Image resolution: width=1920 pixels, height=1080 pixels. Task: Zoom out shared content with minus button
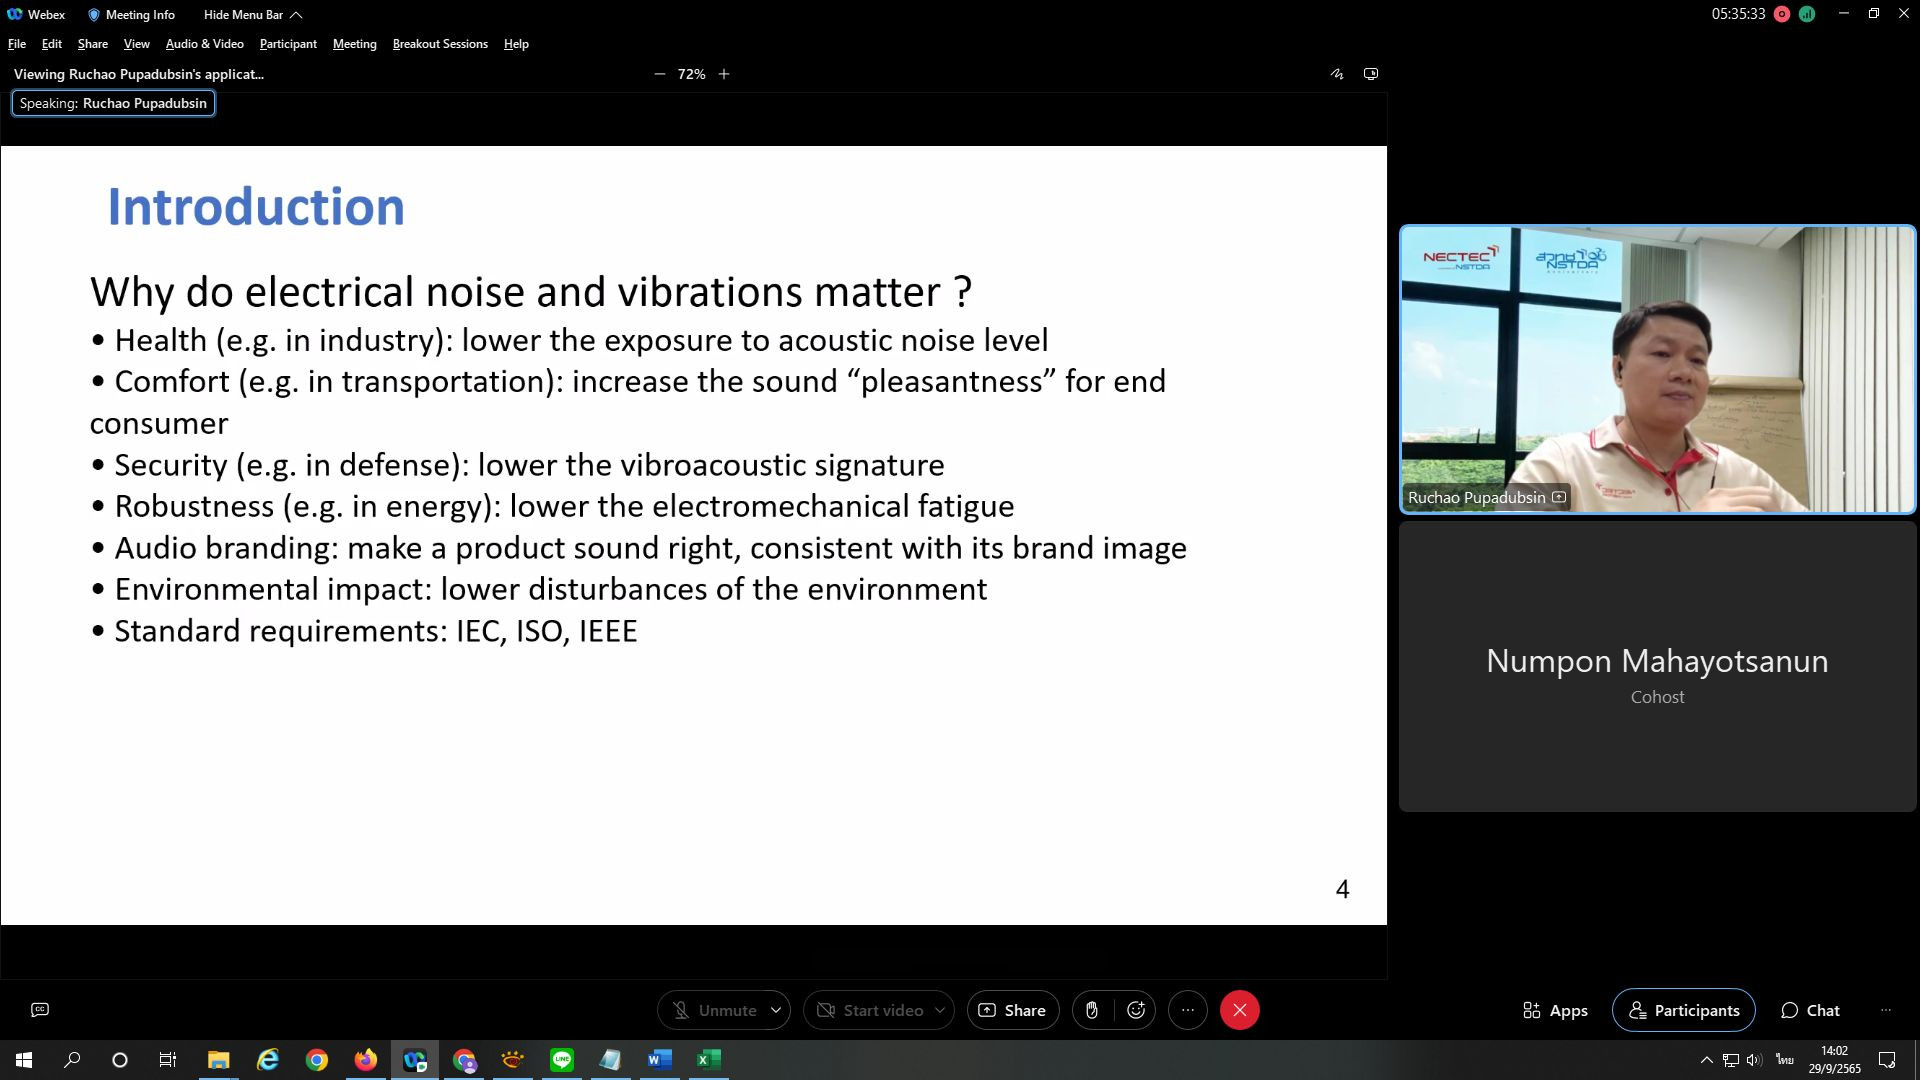click(x=659, y=74)
